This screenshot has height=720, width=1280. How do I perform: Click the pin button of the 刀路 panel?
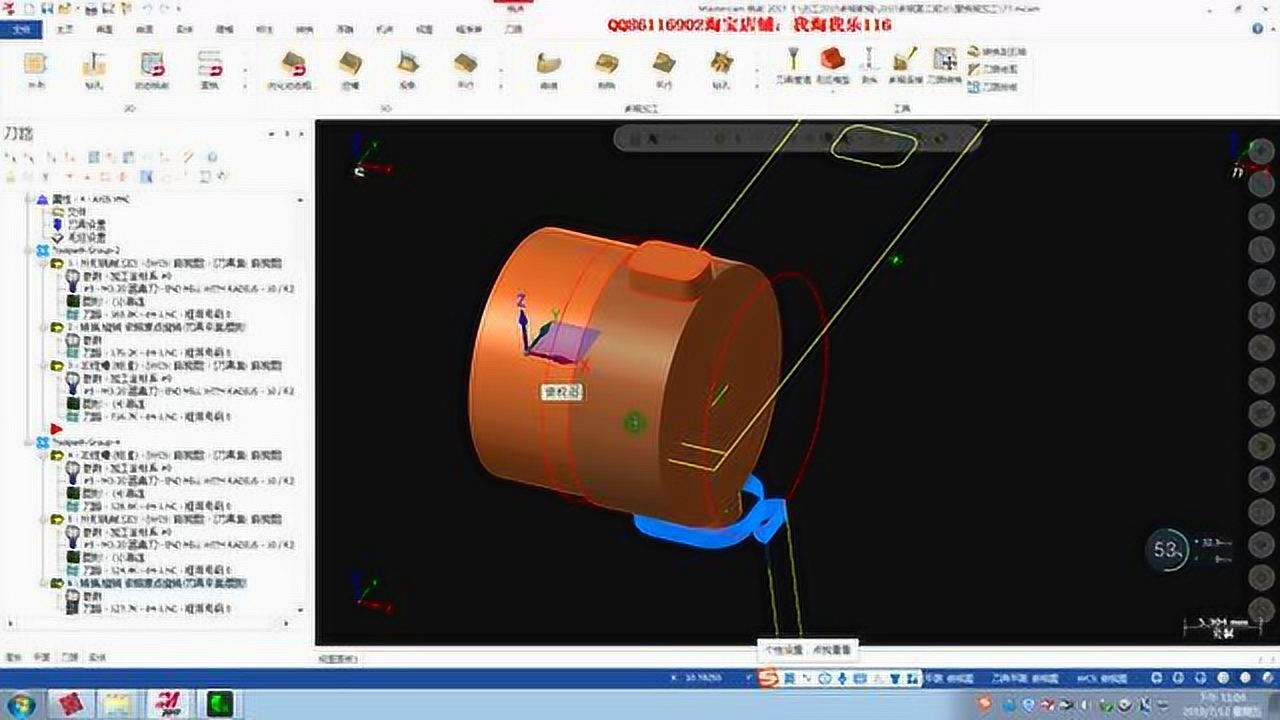tap(287, 134)
